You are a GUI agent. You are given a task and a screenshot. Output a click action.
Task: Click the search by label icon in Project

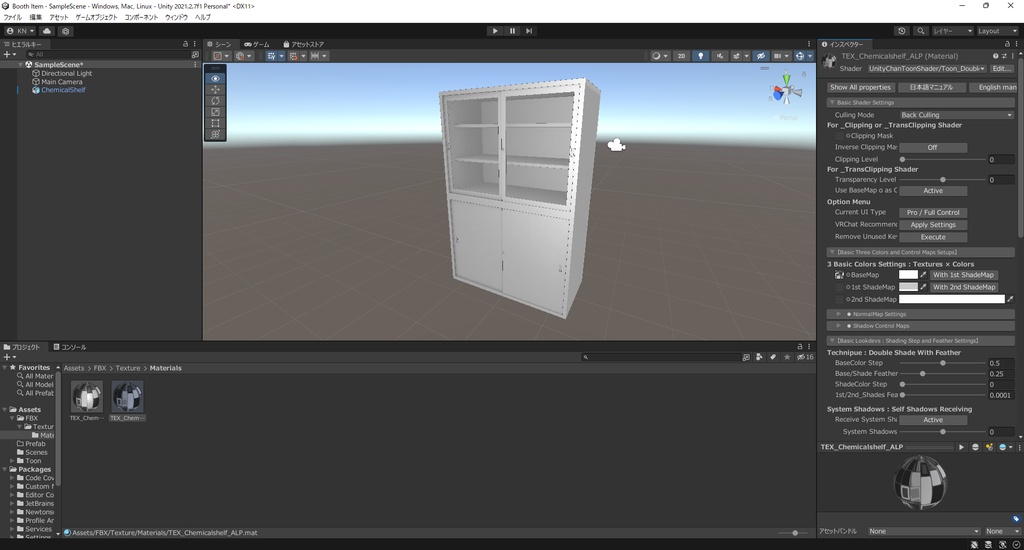click(x=773, y=357)
